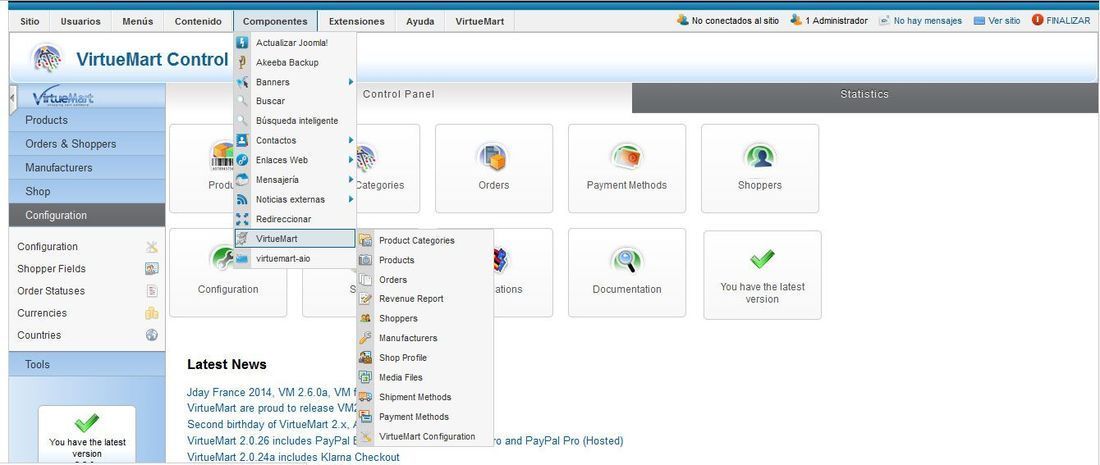Click Currencies in the sidebar

(x=42, y=314)
